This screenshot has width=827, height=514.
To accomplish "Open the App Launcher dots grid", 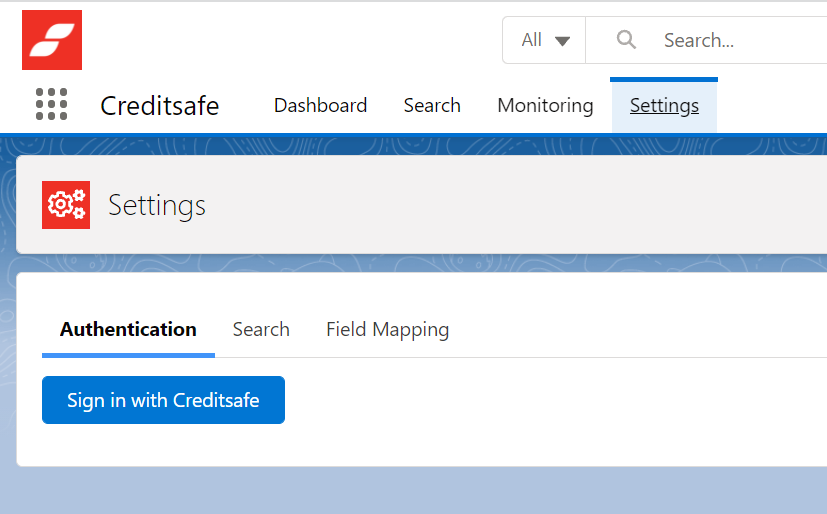I will 51,104.
